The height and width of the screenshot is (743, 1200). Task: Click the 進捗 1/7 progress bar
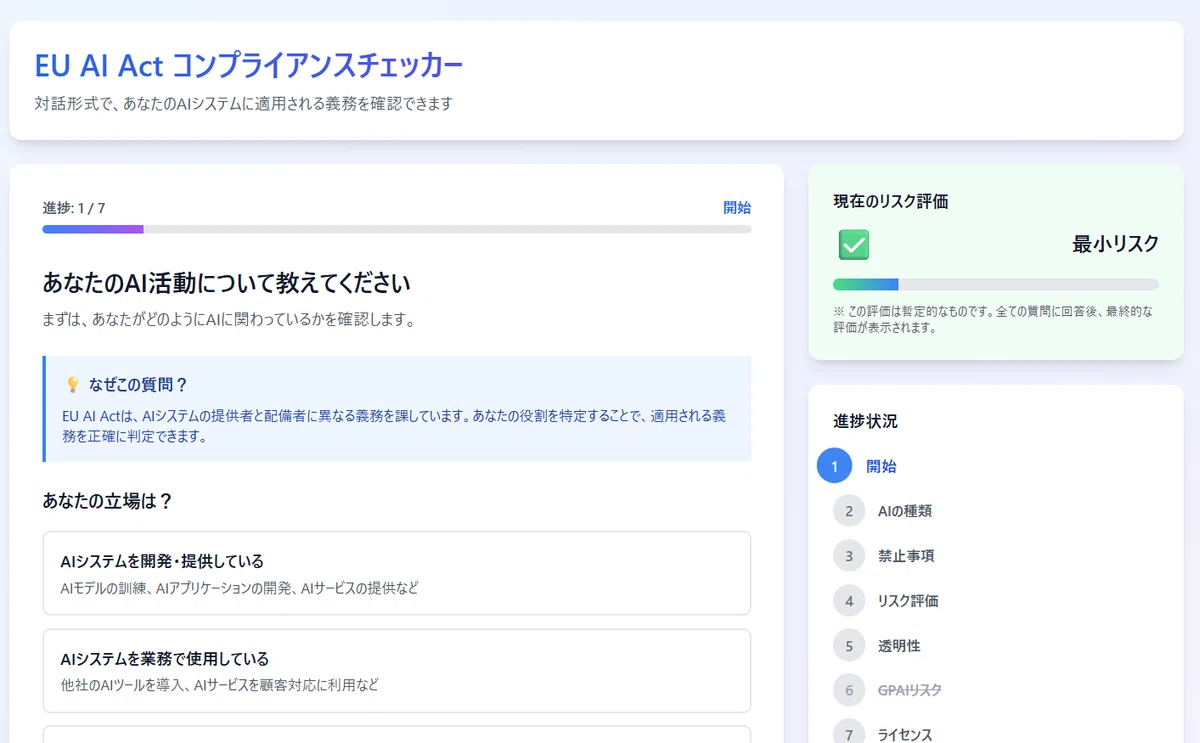(x=397, y=229)
